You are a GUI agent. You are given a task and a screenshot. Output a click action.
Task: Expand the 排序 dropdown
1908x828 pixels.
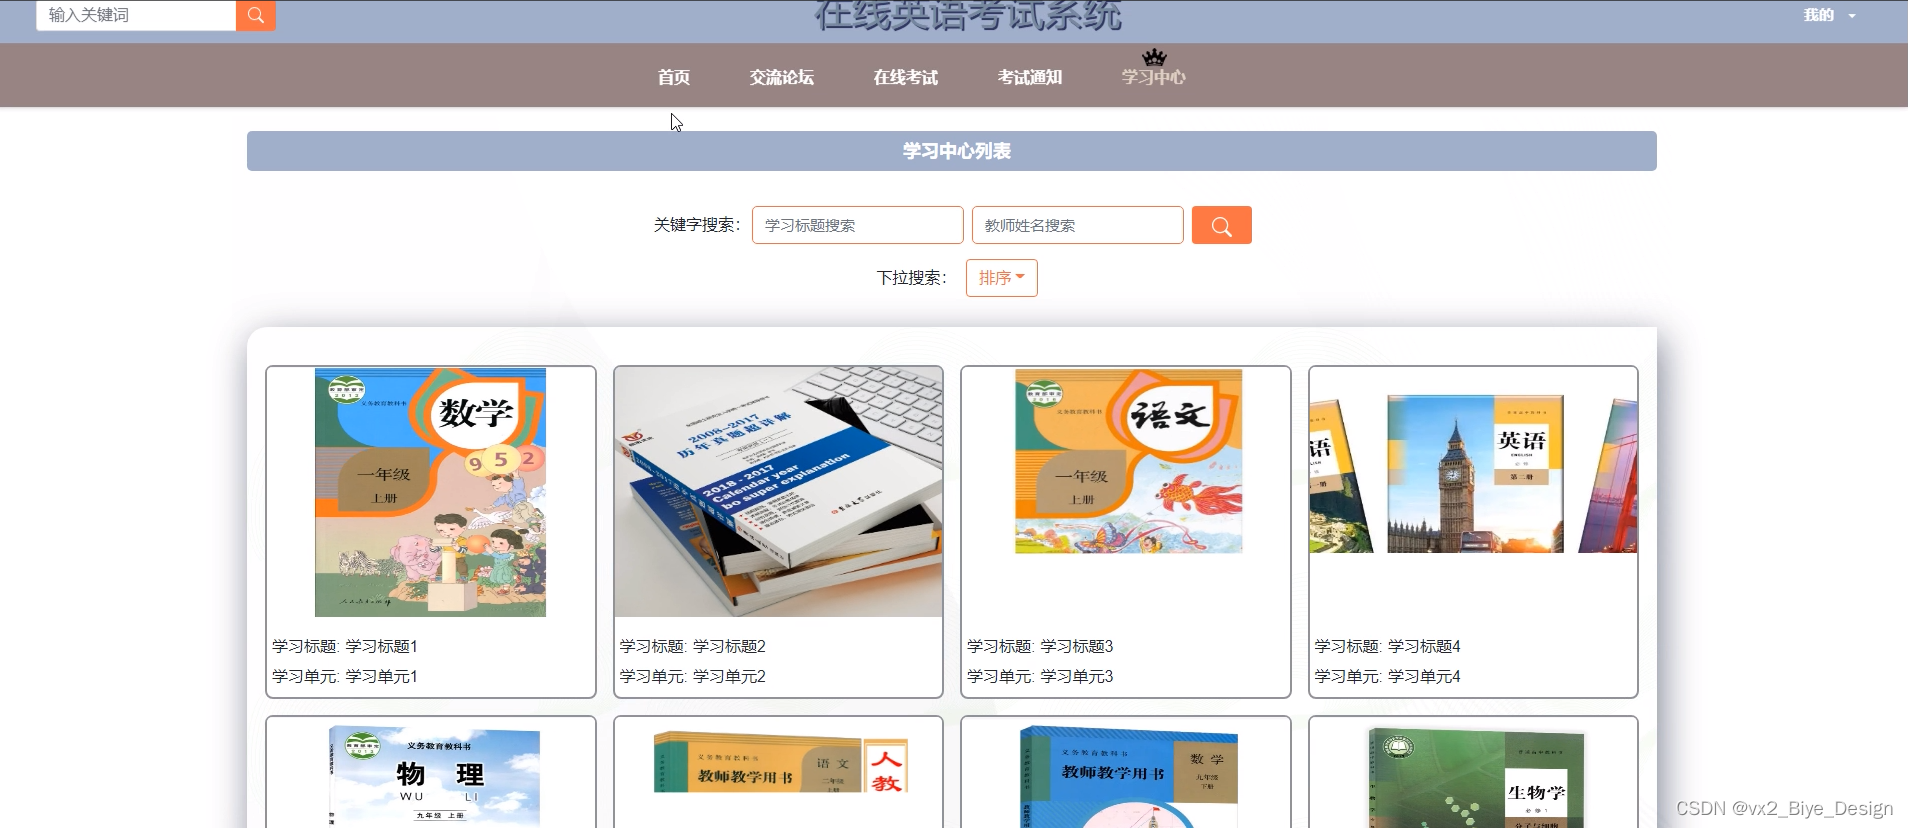coord(1001,278)
